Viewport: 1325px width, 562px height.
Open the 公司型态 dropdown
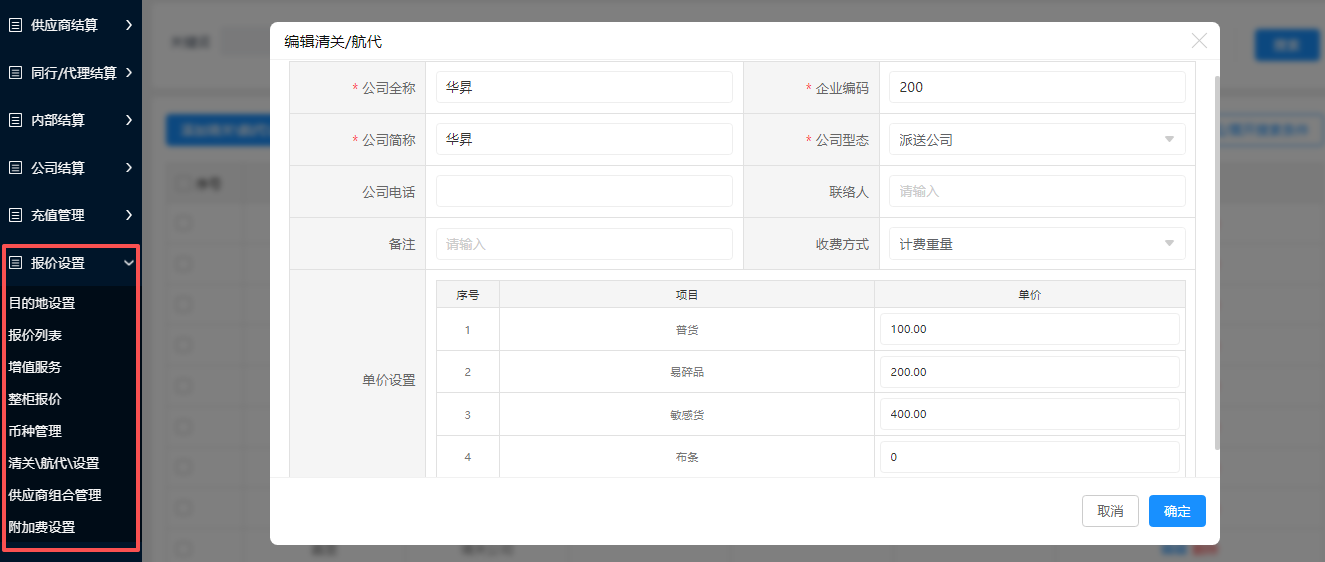(1036, 140)
